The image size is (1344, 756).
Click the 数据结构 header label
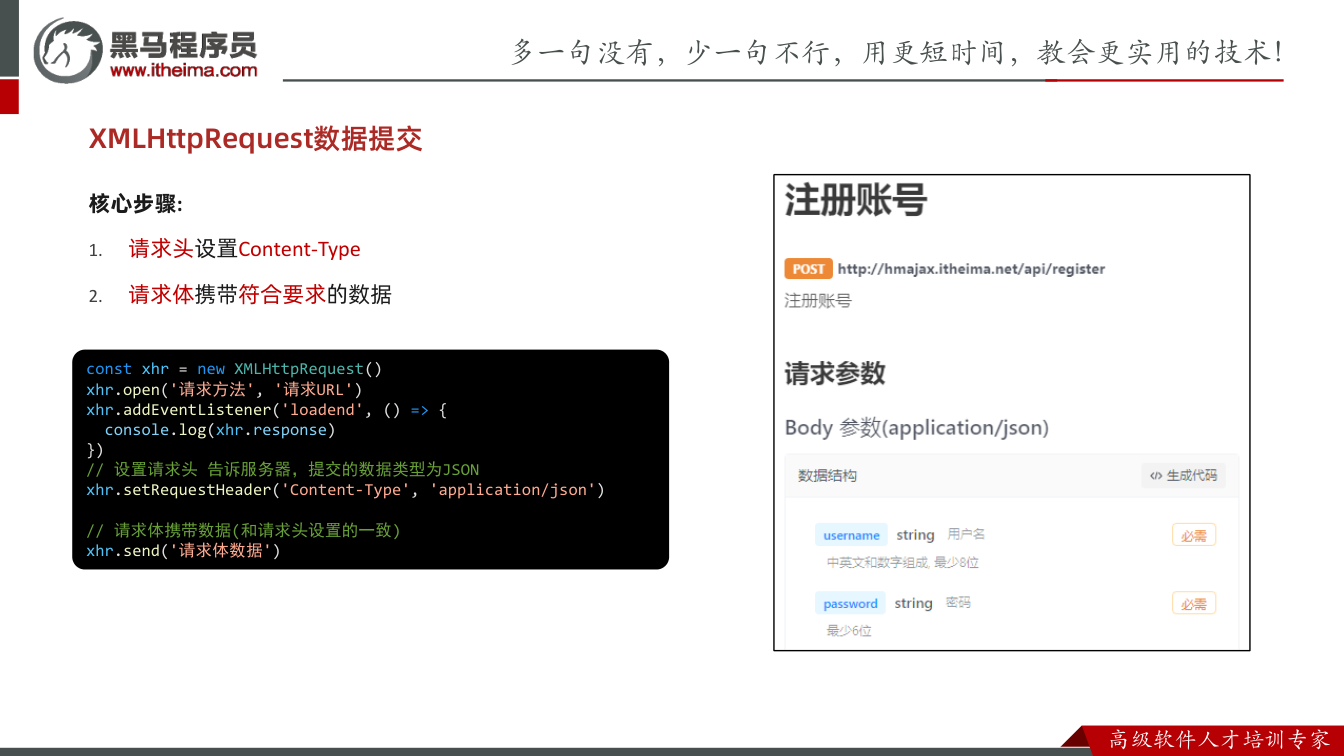coord(827,476)
